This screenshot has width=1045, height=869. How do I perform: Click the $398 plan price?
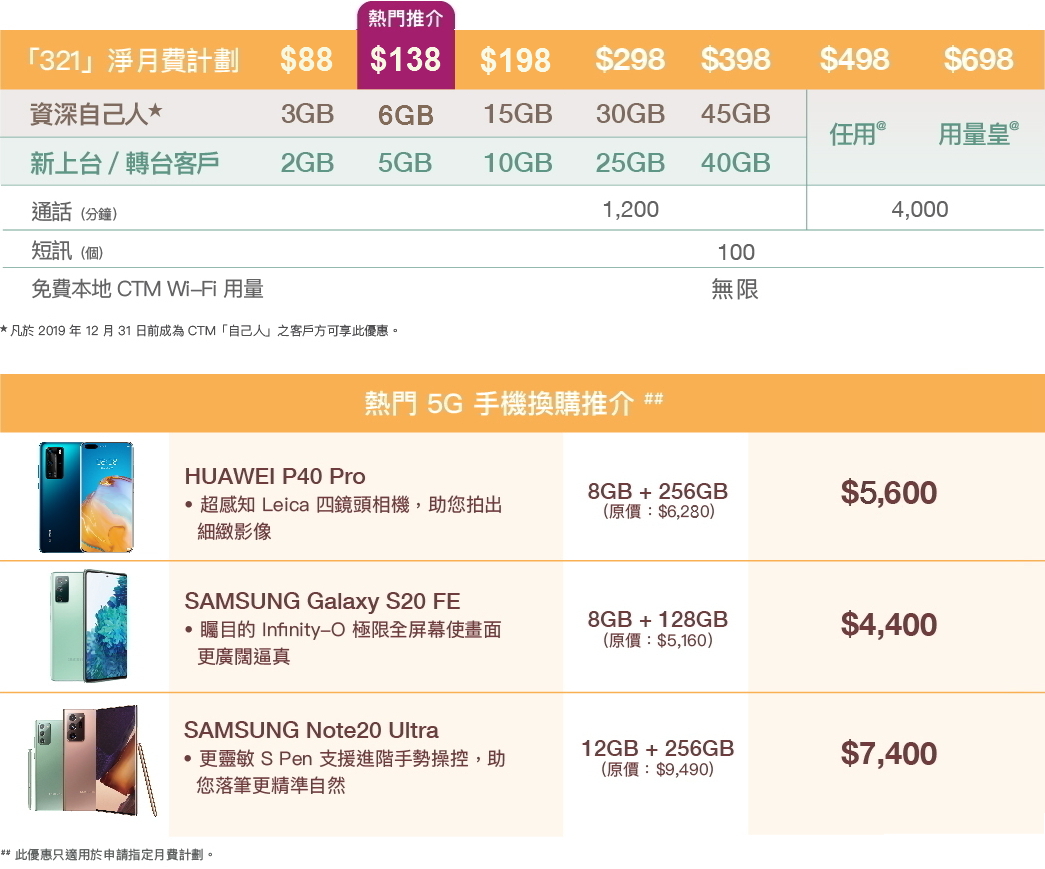pyautogui.click(x=735, y=59)
